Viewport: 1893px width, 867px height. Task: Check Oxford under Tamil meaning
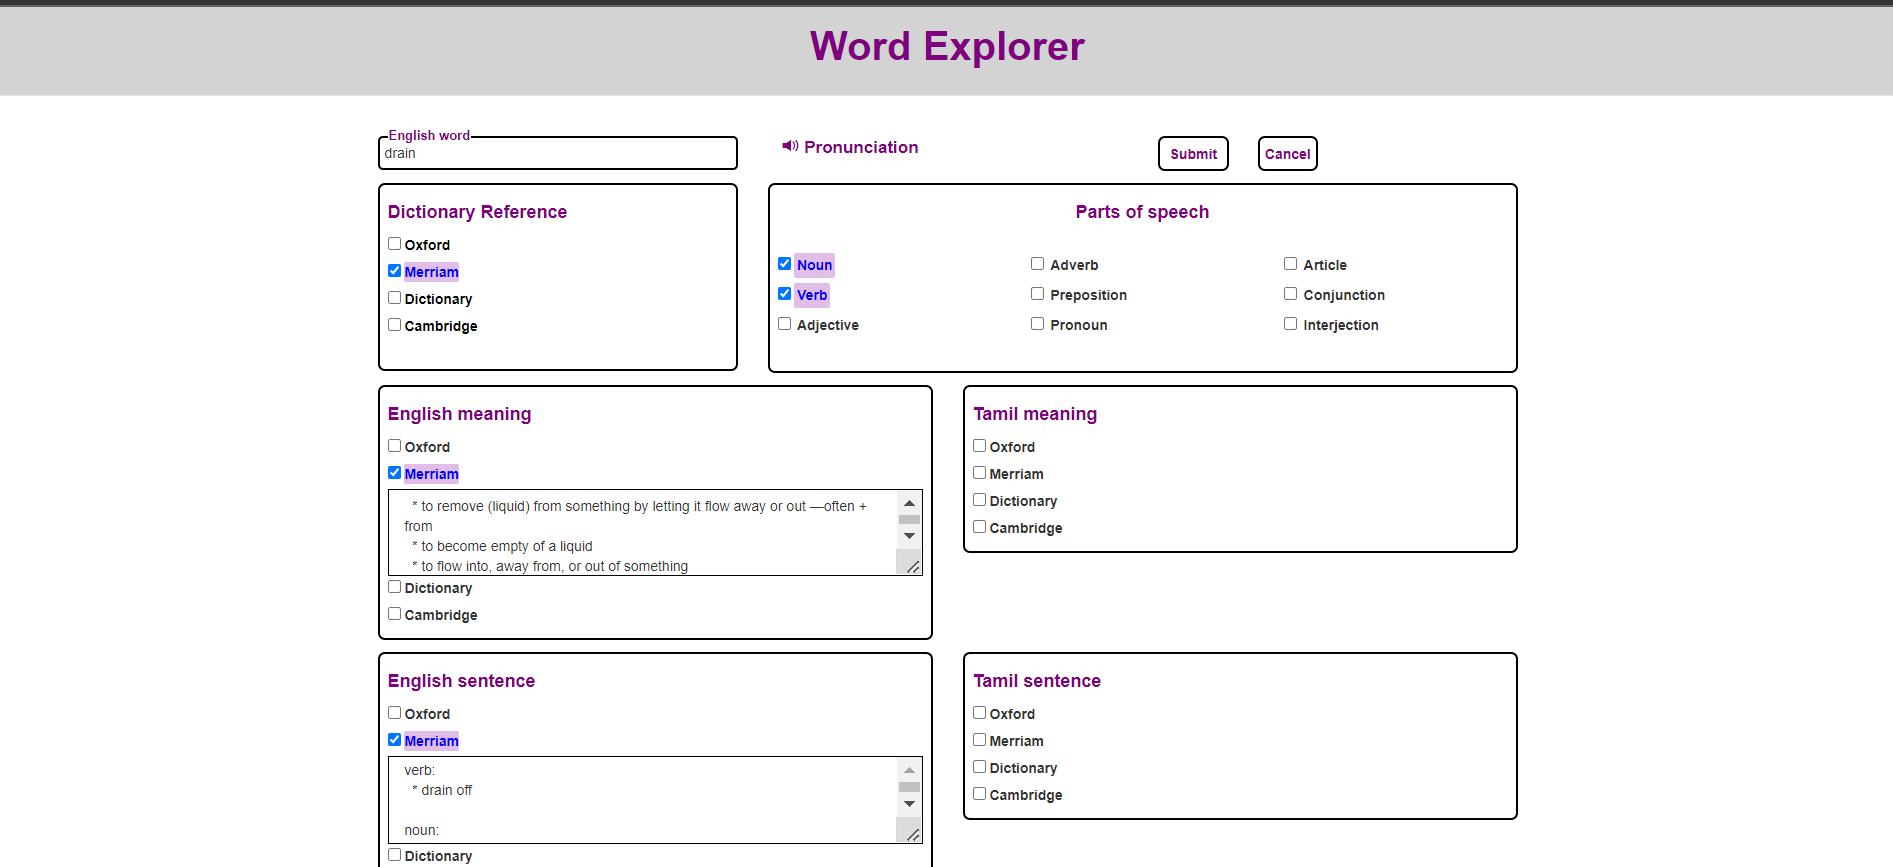pos(979,446)
